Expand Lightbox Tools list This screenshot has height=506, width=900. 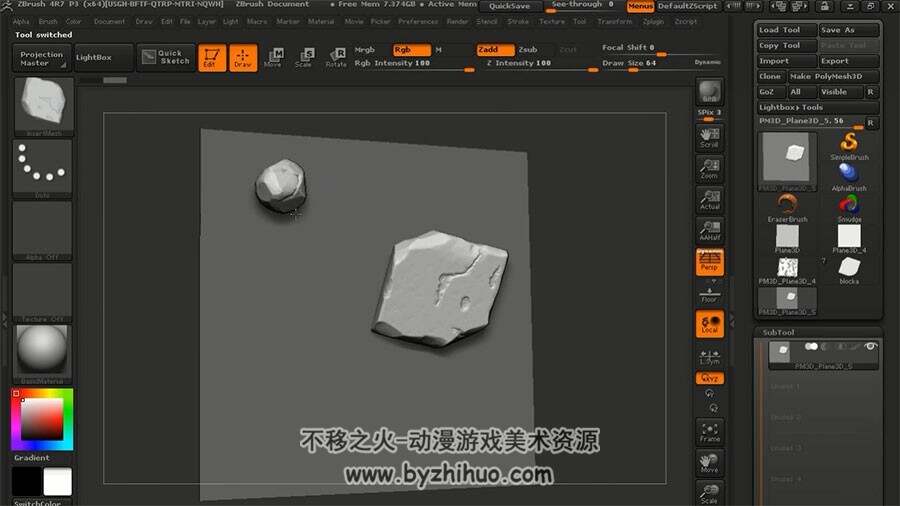(x=817, y=107)
